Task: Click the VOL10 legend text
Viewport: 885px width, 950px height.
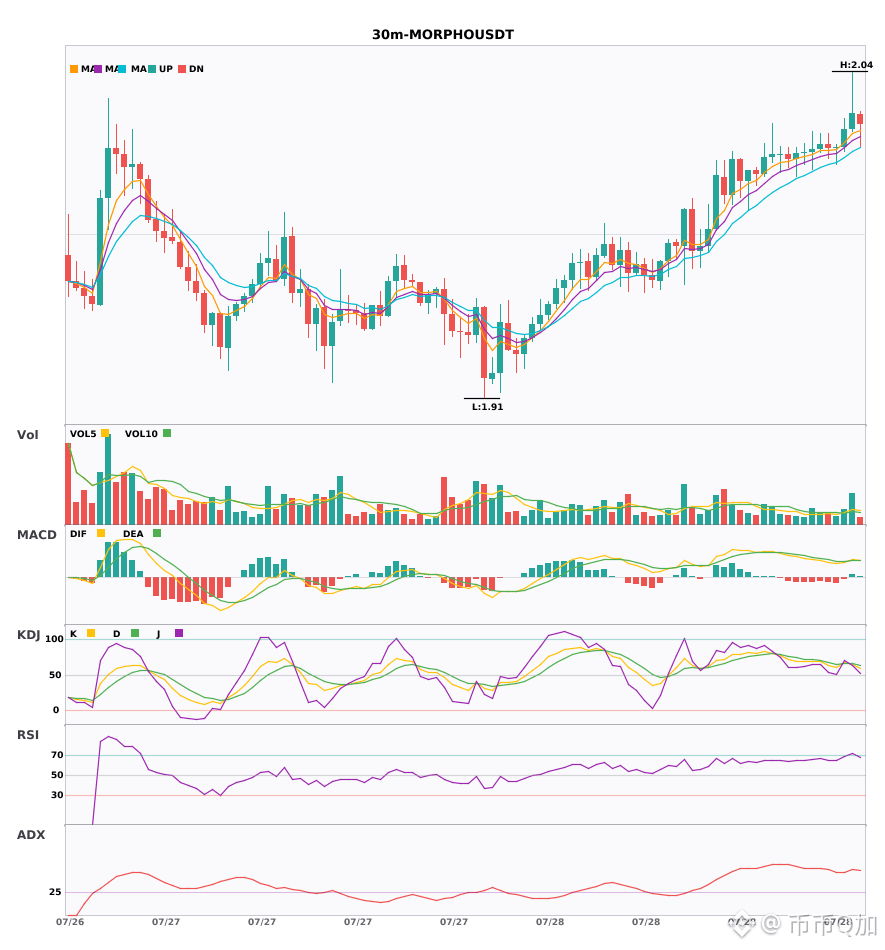Action: pyautogui.click(x=141, y=434)
